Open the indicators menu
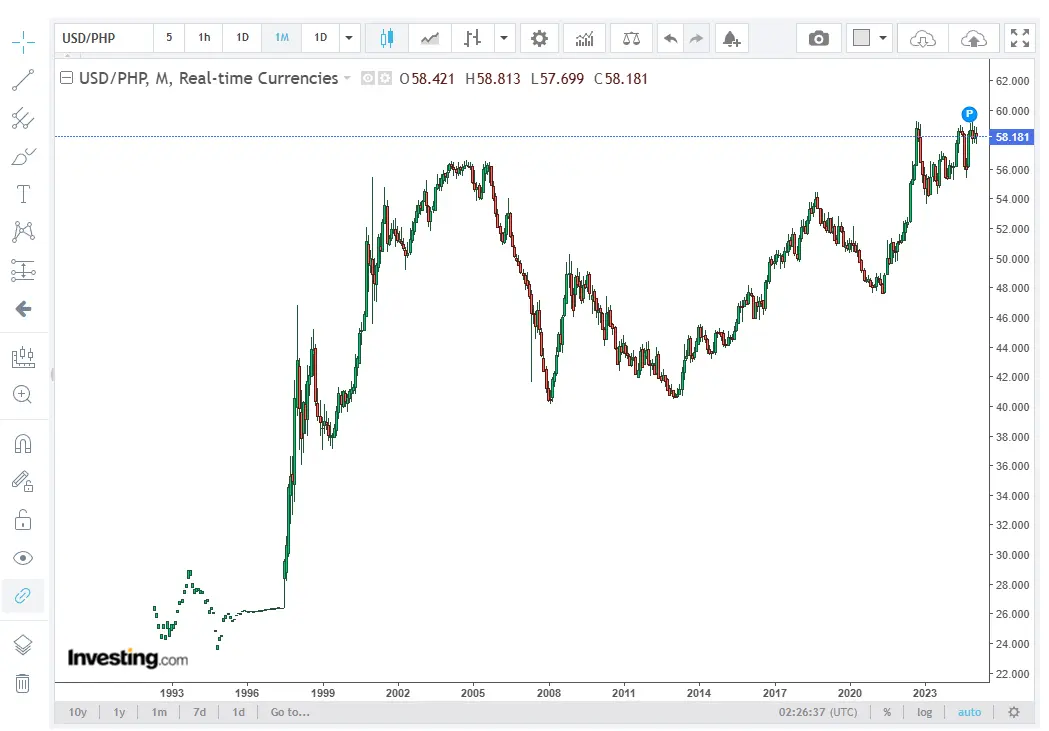This screenshot has height=731, width=1049. click(585, 38)
